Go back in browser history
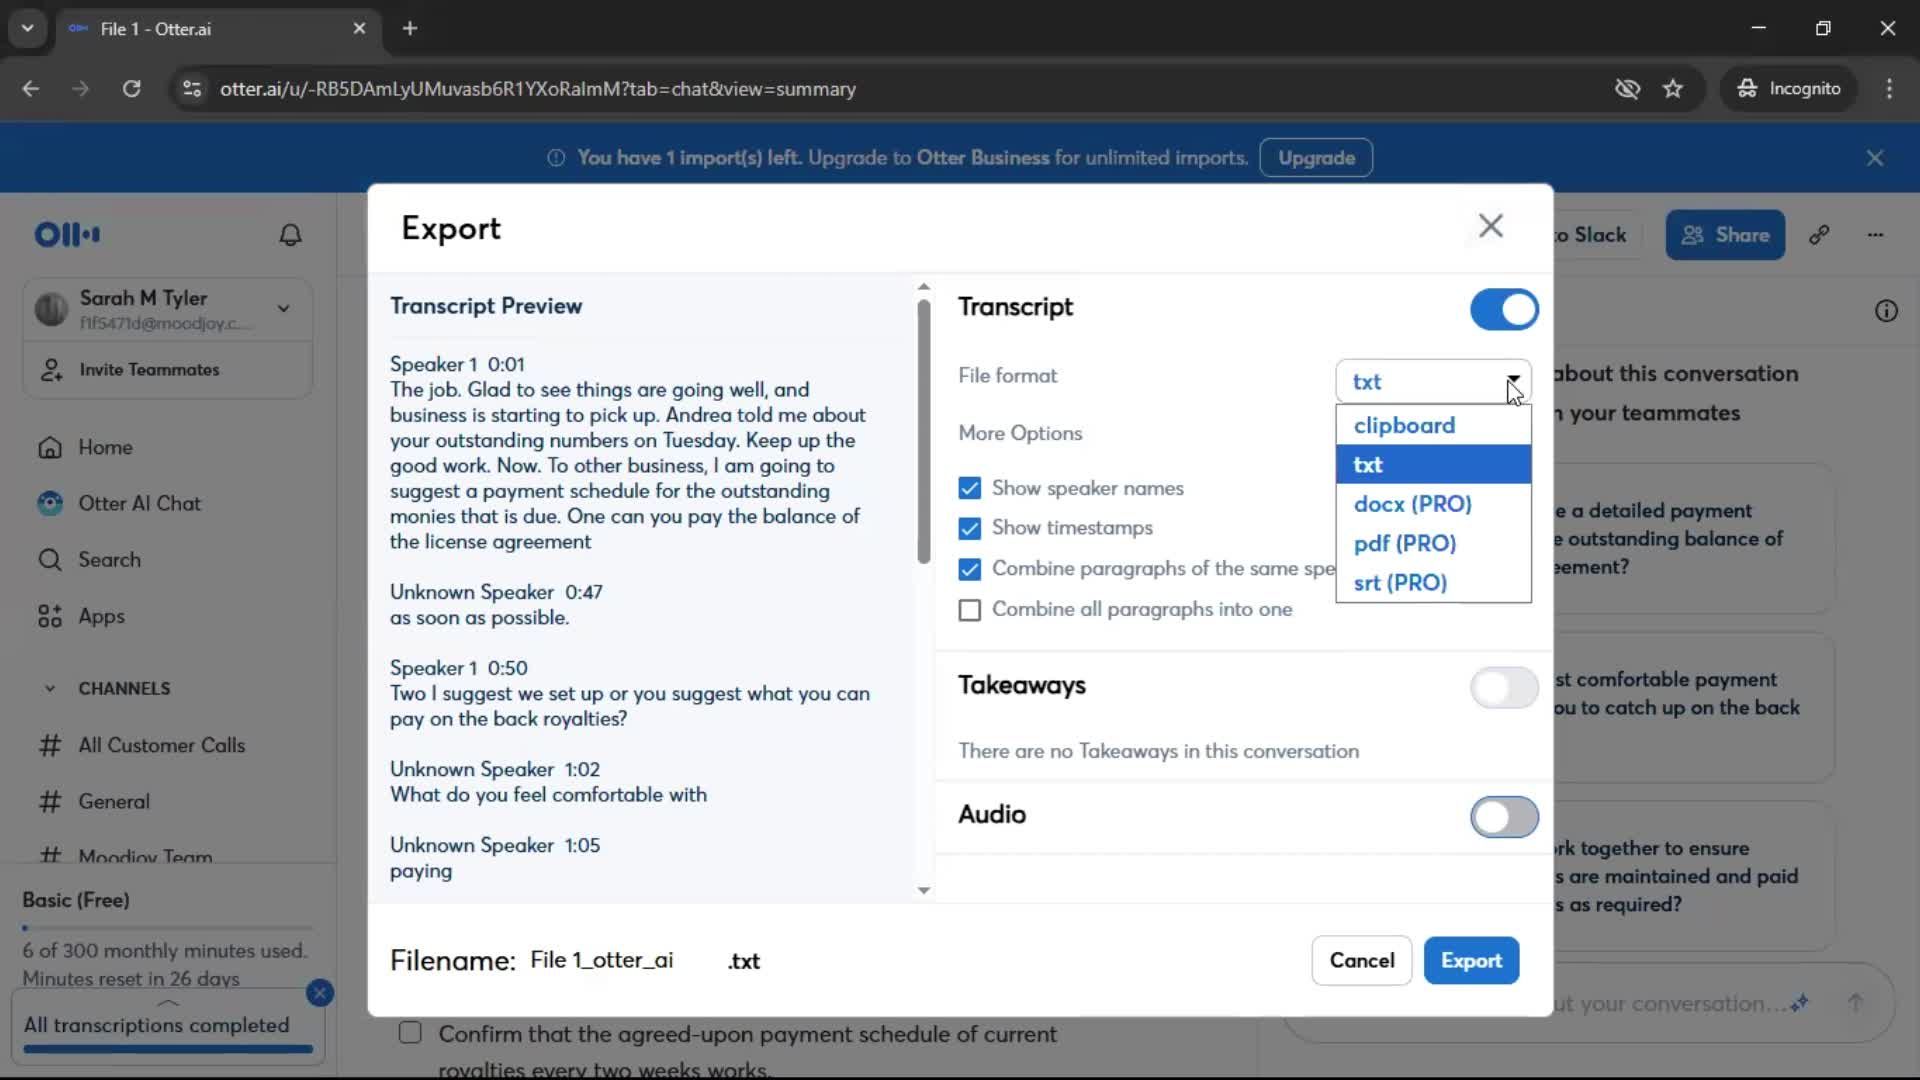This screenshot has height=1080, width=1920. tap(31, 88)
